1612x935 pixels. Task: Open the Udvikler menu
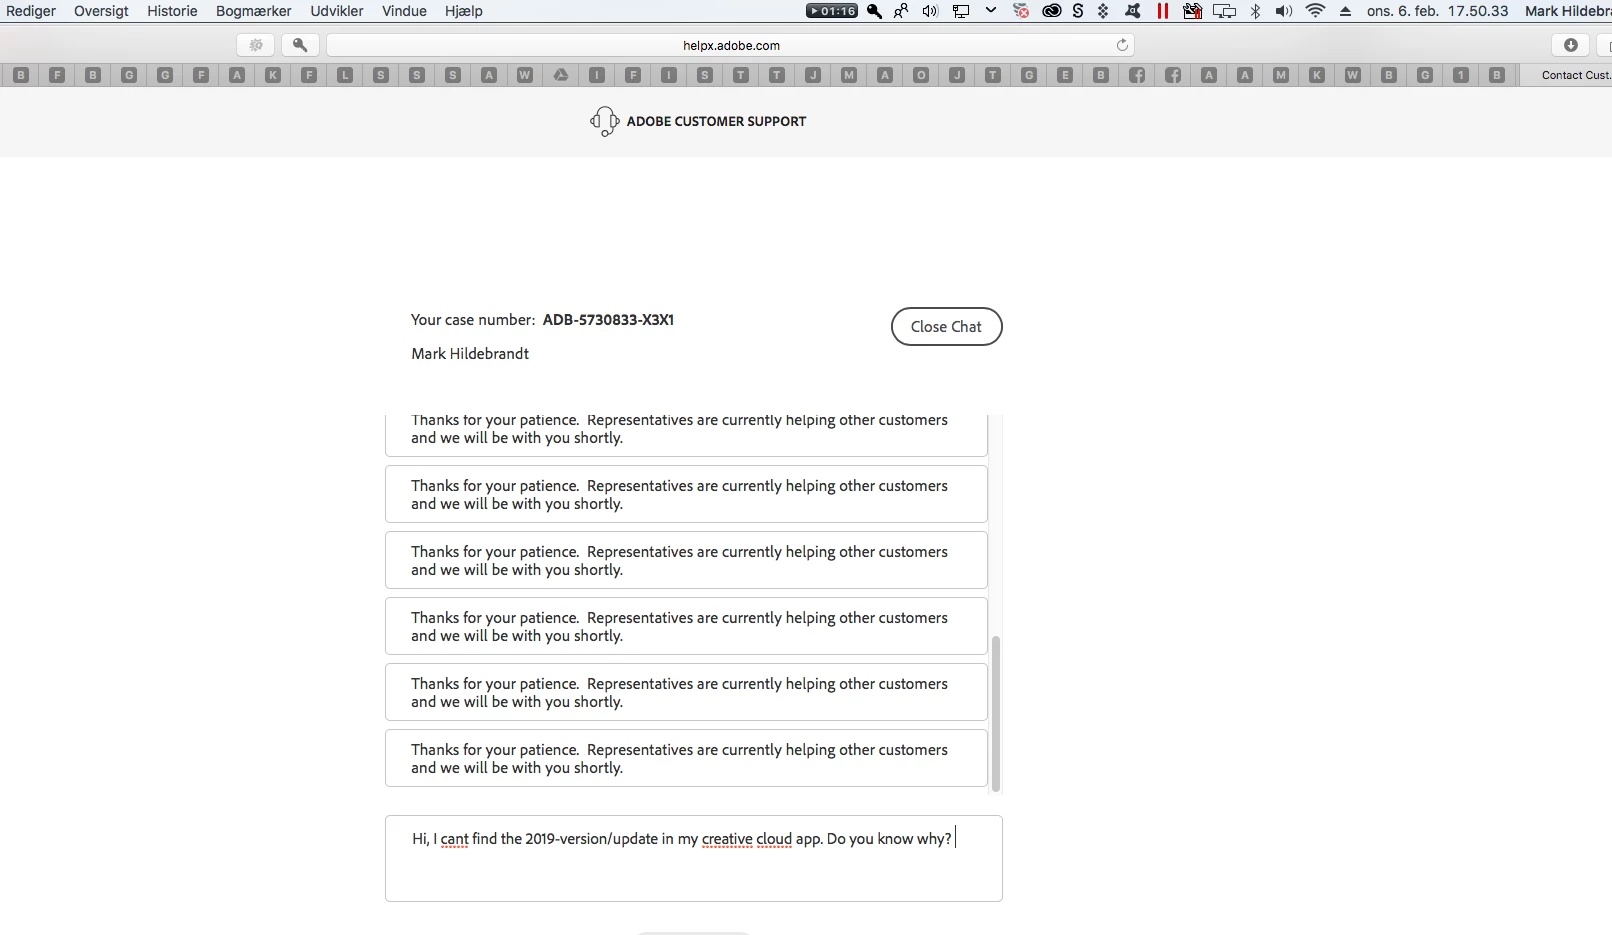click(337, 11)
